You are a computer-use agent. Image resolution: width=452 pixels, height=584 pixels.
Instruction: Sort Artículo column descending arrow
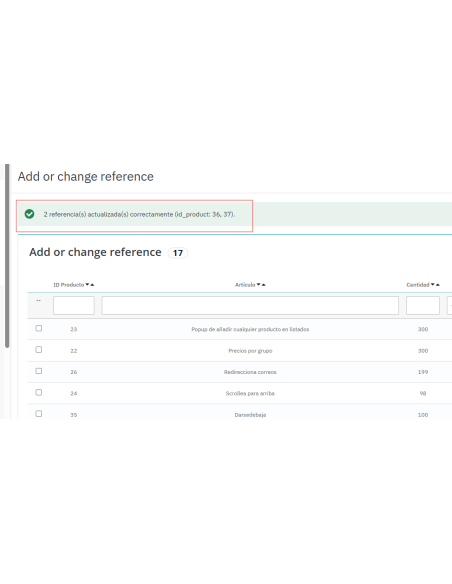pos(258,285)
